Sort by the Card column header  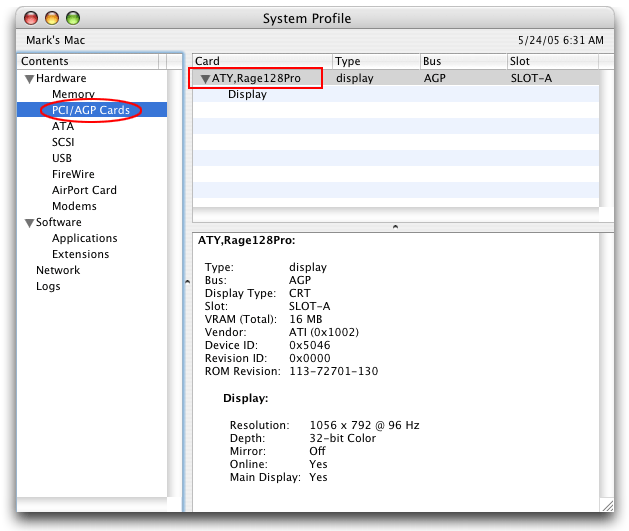point(261,61)
